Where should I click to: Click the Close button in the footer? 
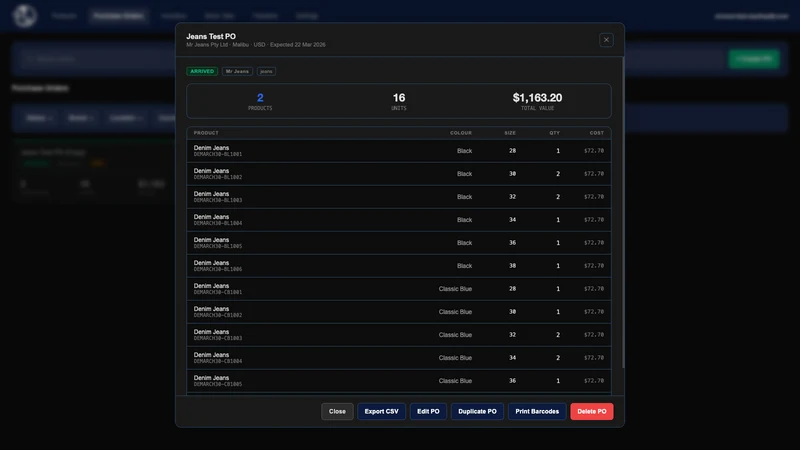click(x=337, y=411)
